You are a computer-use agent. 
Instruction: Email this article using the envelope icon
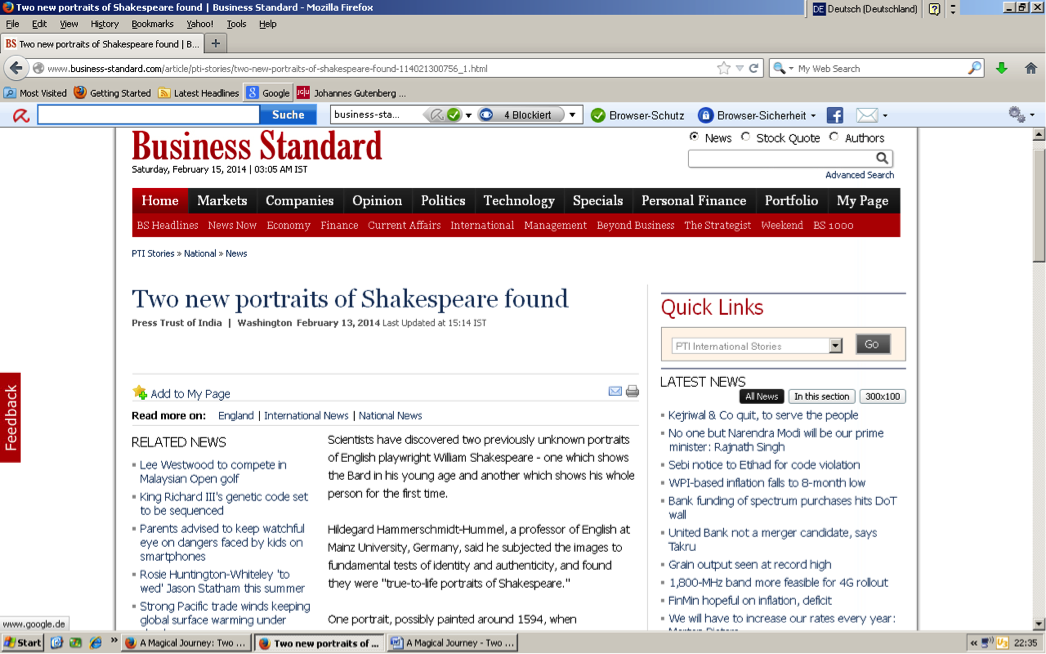[x=615, y=392]
